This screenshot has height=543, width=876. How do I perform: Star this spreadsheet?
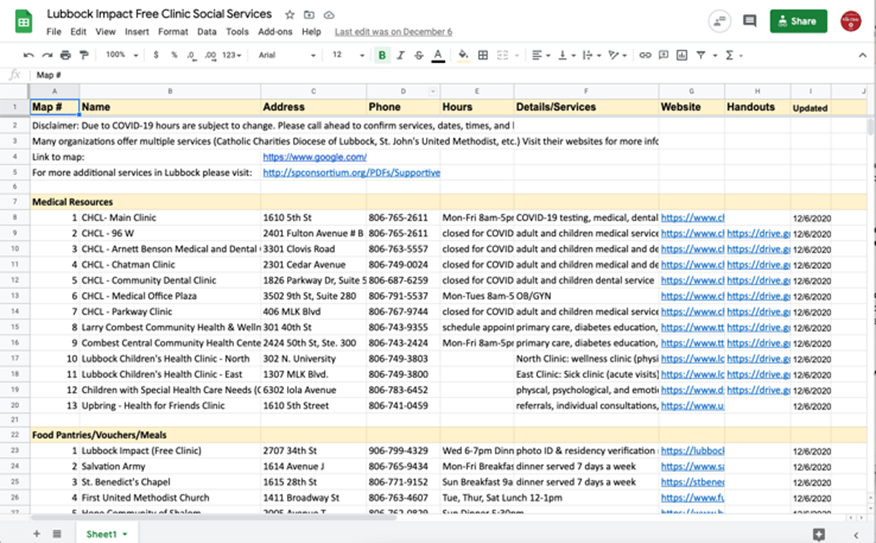[x=290, y=15]
